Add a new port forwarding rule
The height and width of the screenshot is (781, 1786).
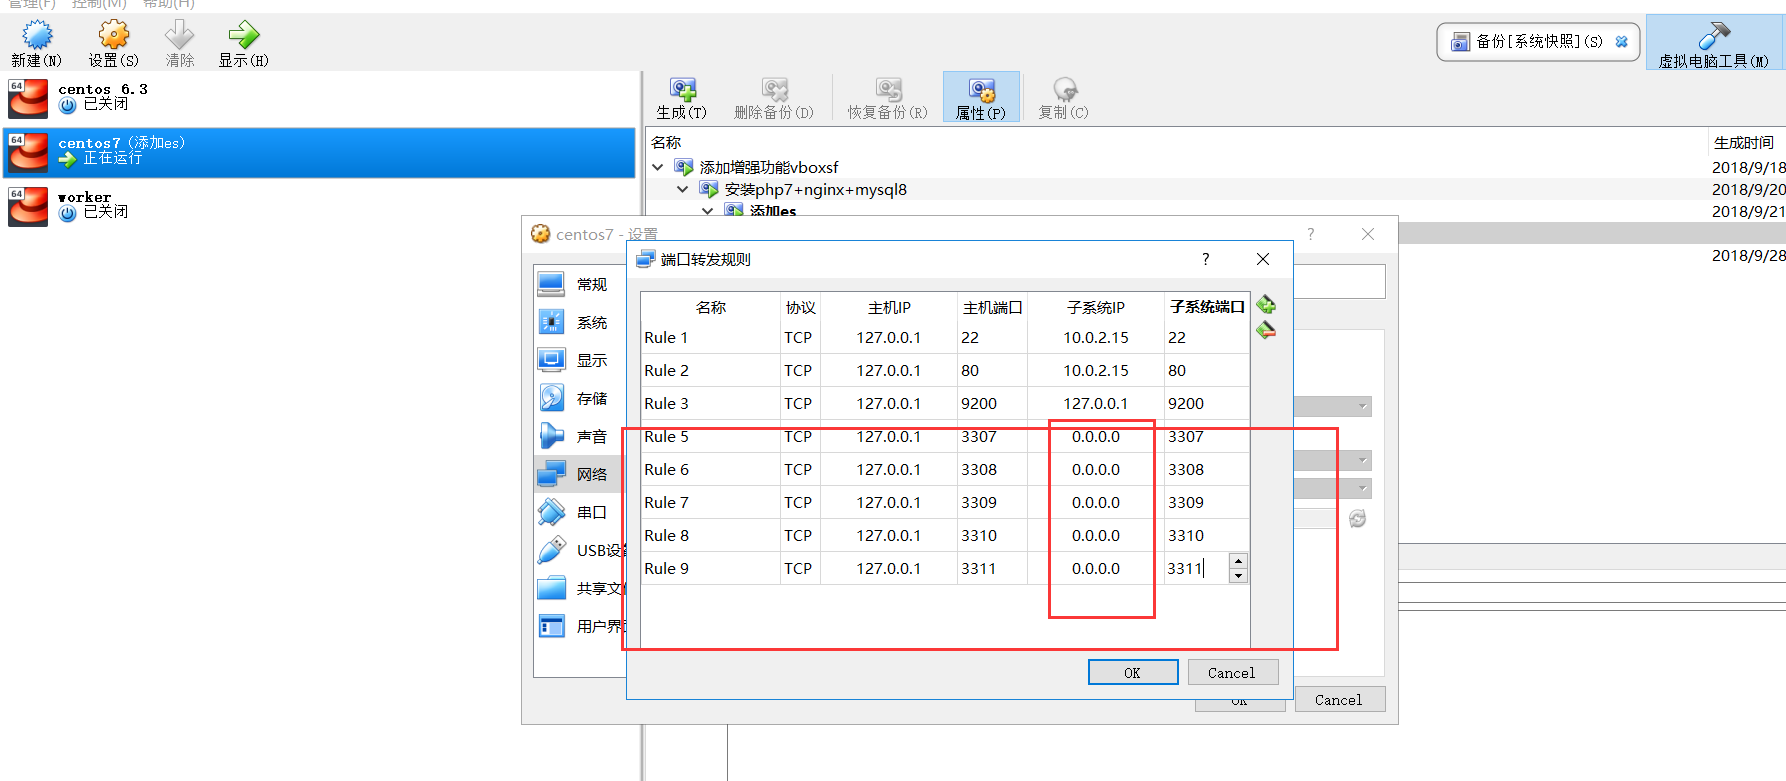pyautogui.click(x=1266, y=305)
